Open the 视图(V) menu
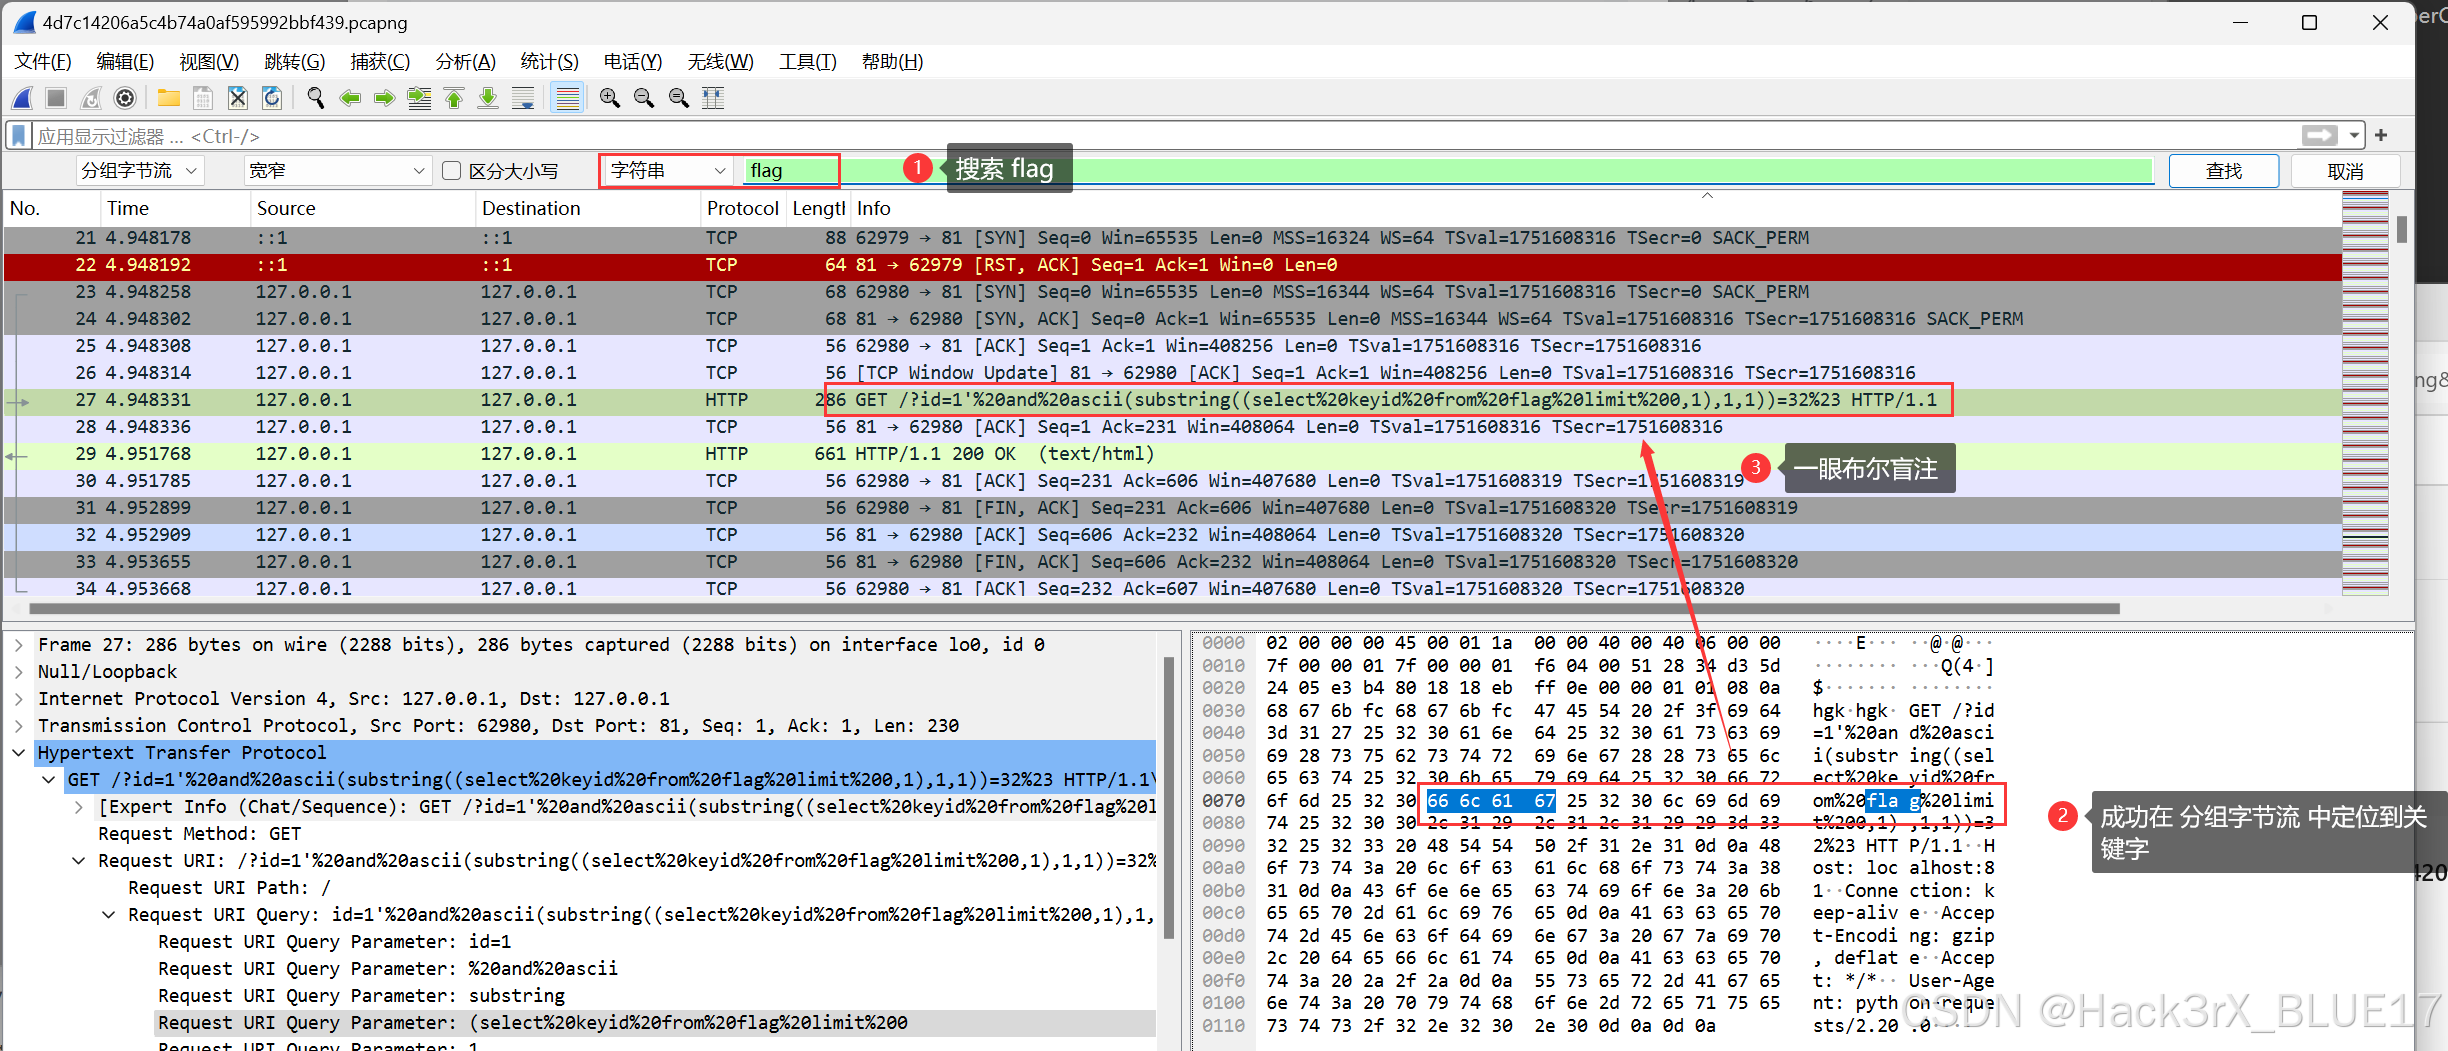 (x=209, y=62)
